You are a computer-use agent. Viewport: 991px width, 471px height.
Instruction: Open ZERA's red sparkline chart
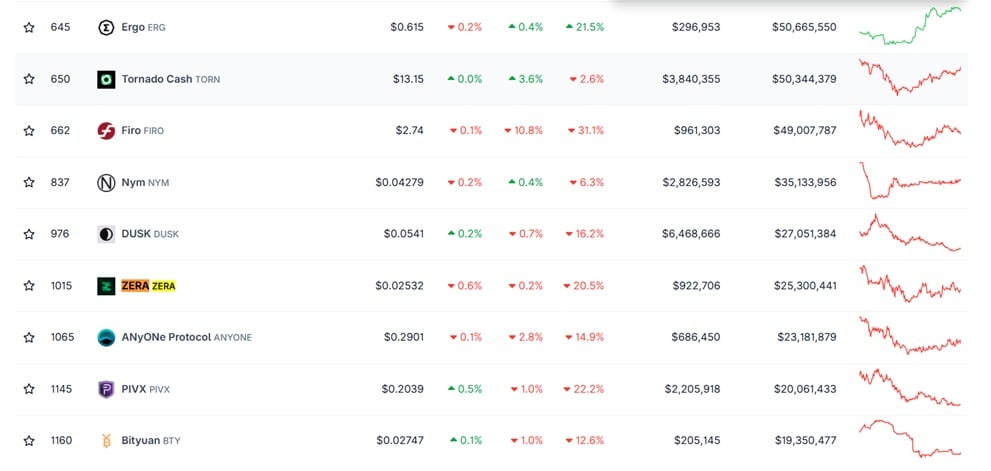(x=910, y=284)
